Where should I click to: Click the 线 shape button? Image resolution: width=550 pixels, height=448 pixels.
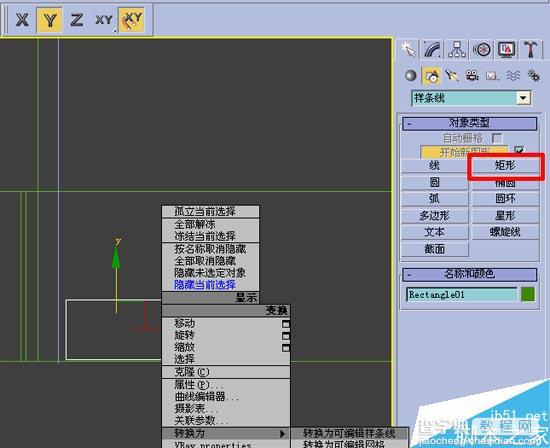tap(434, 166)
